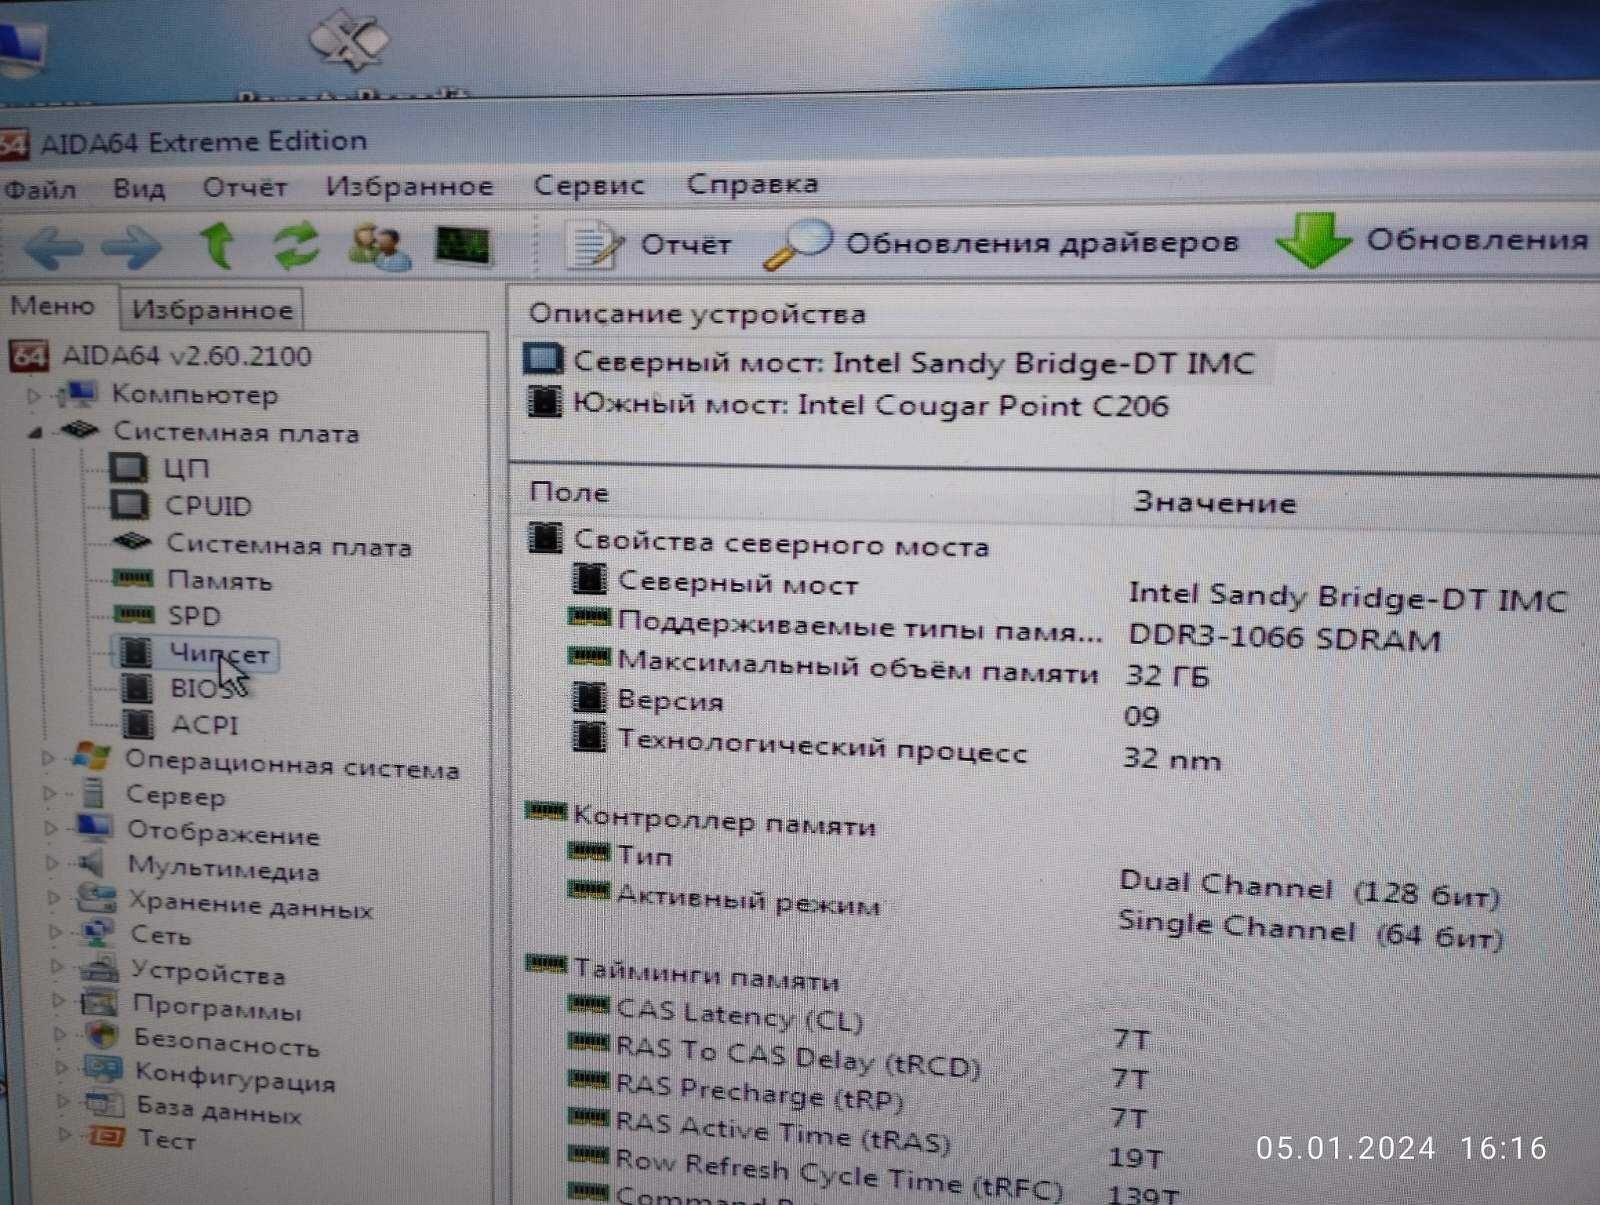Screen dimensions: 1600x1205
Task: Expand the Хранение данных node
Action: [x=55, y=898]
